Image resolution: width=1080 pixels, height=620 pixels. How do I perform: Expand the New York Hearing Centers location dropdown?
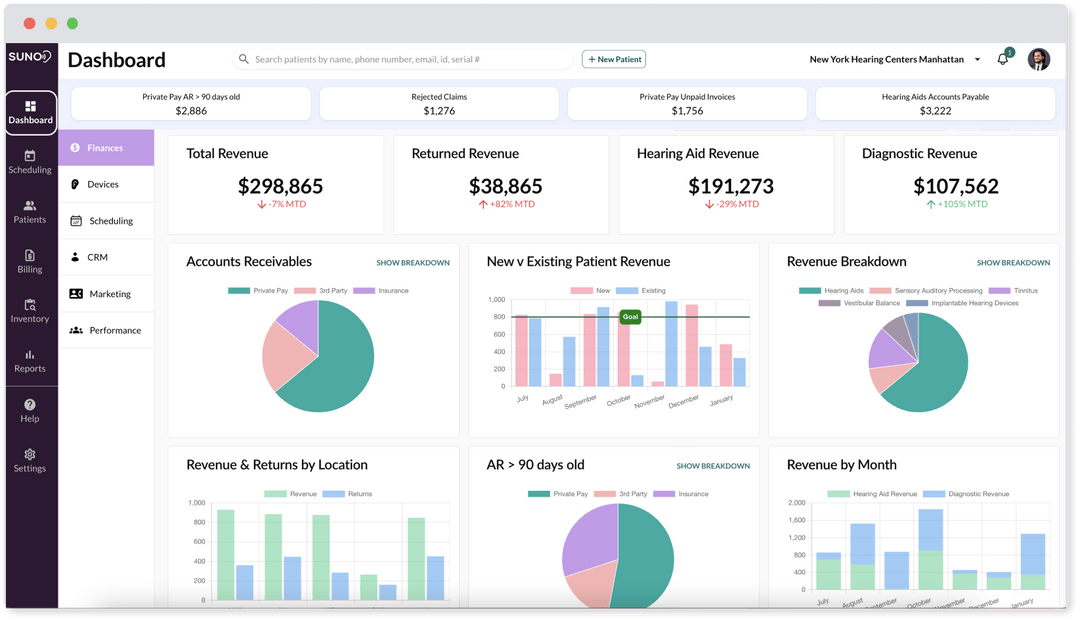pyautogui.click(x=895, y=59)
